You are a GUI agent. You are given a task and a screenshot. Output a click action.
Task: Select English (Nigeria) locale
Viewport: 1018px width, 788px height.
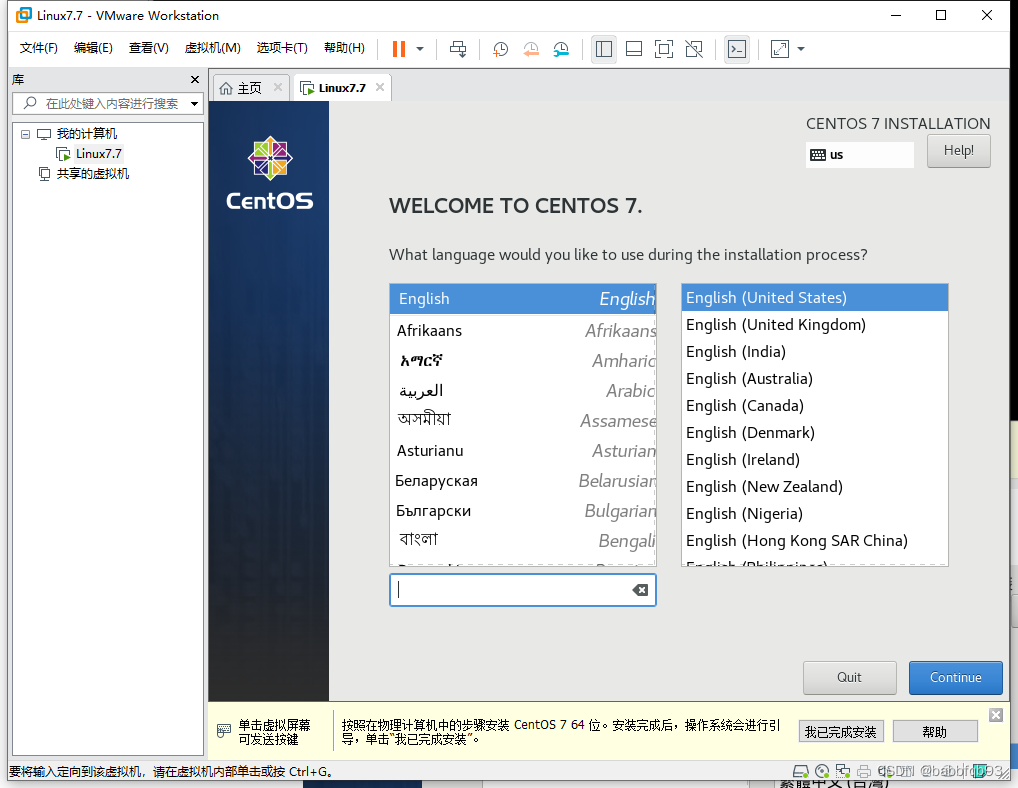click(x=815, y=513)
